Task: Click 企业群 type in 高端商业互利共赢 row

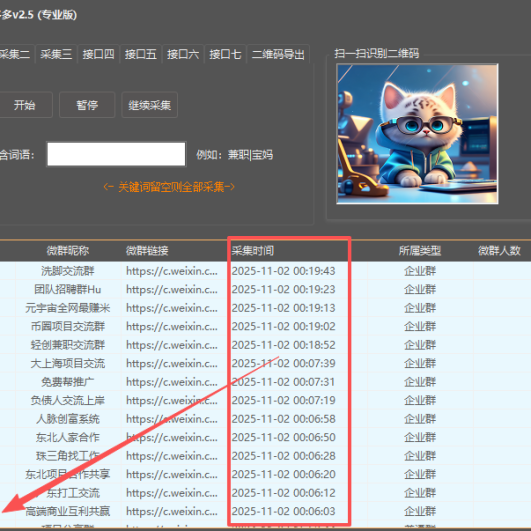Action: [420, 511]
